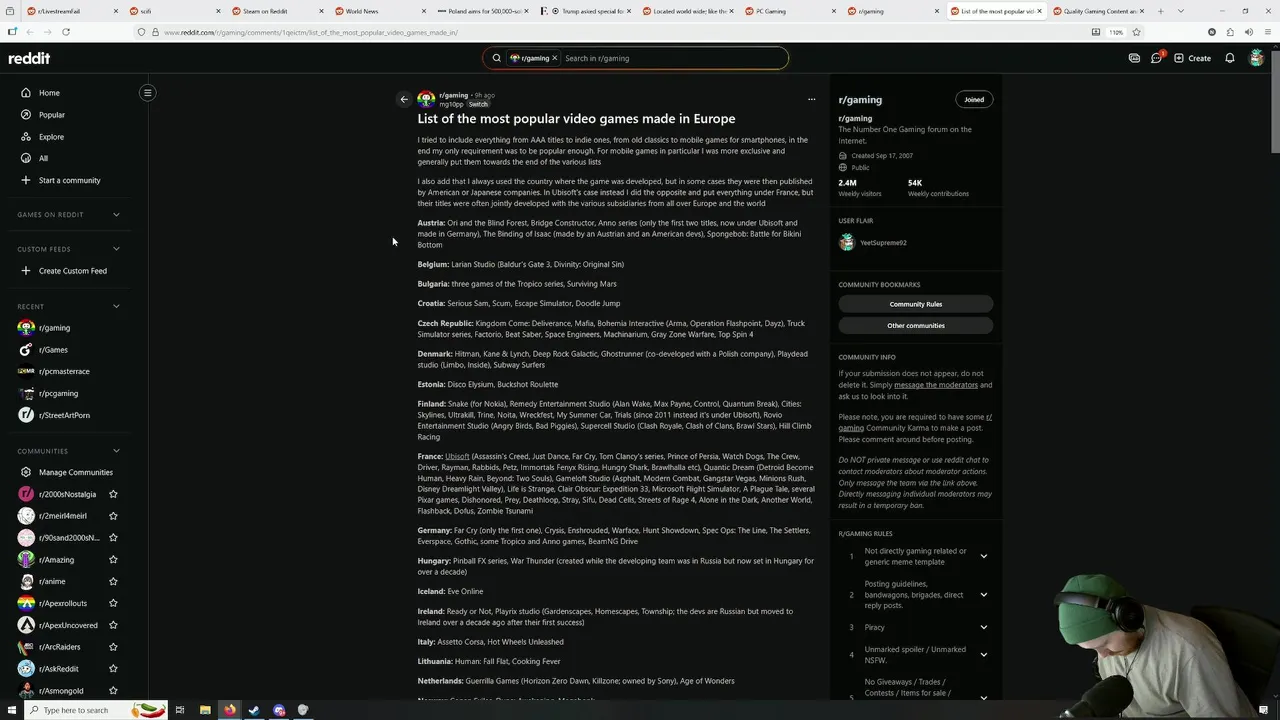Open Steam from the taskbar
This screenshot has height=720, width=1280.
254,710
